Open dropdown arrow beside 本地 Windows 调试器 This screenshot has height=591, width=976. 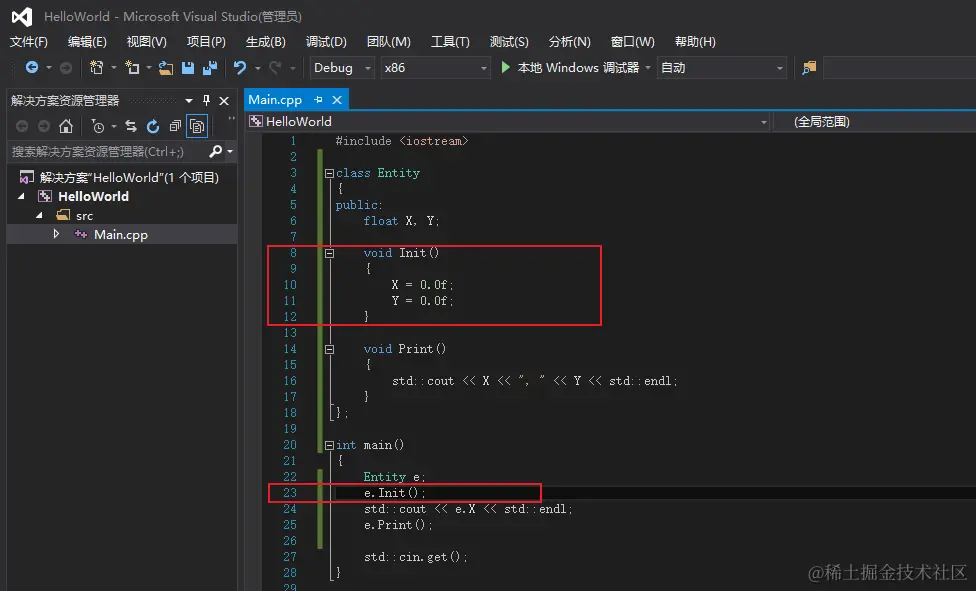coord(647,67)
